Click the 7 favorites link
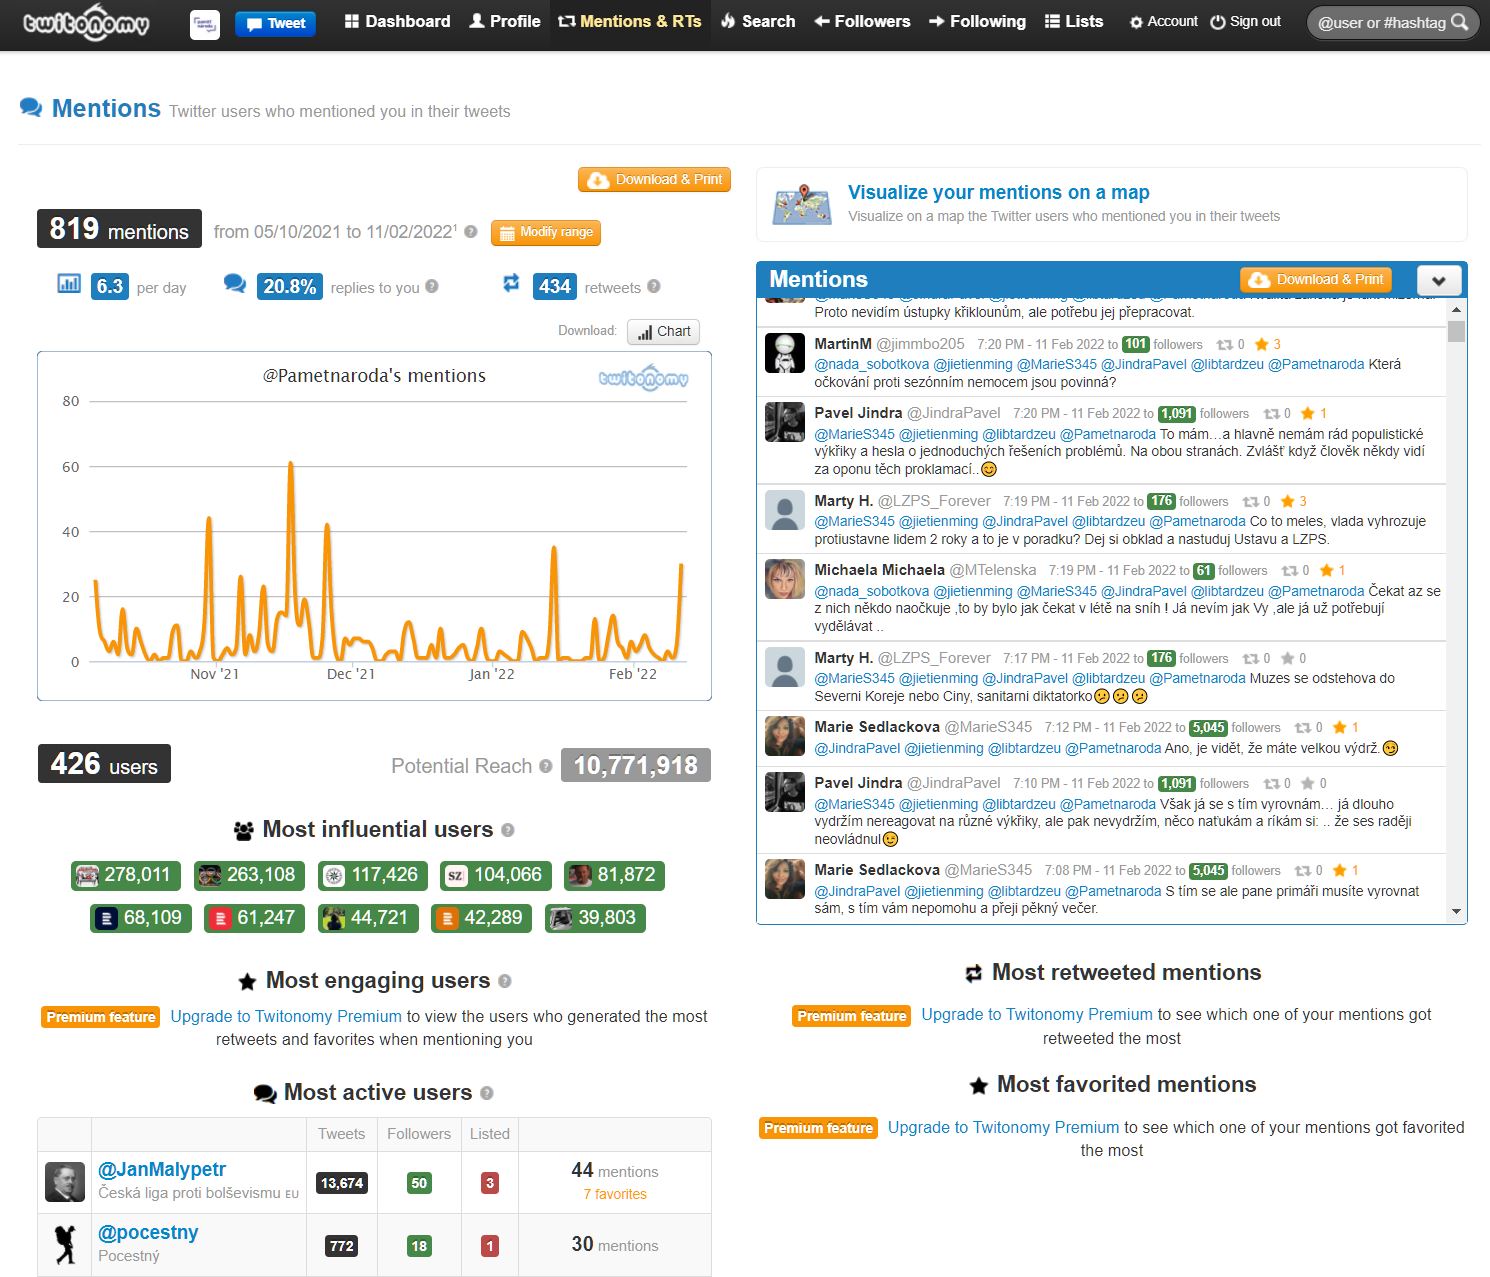 coord(615,1194)
